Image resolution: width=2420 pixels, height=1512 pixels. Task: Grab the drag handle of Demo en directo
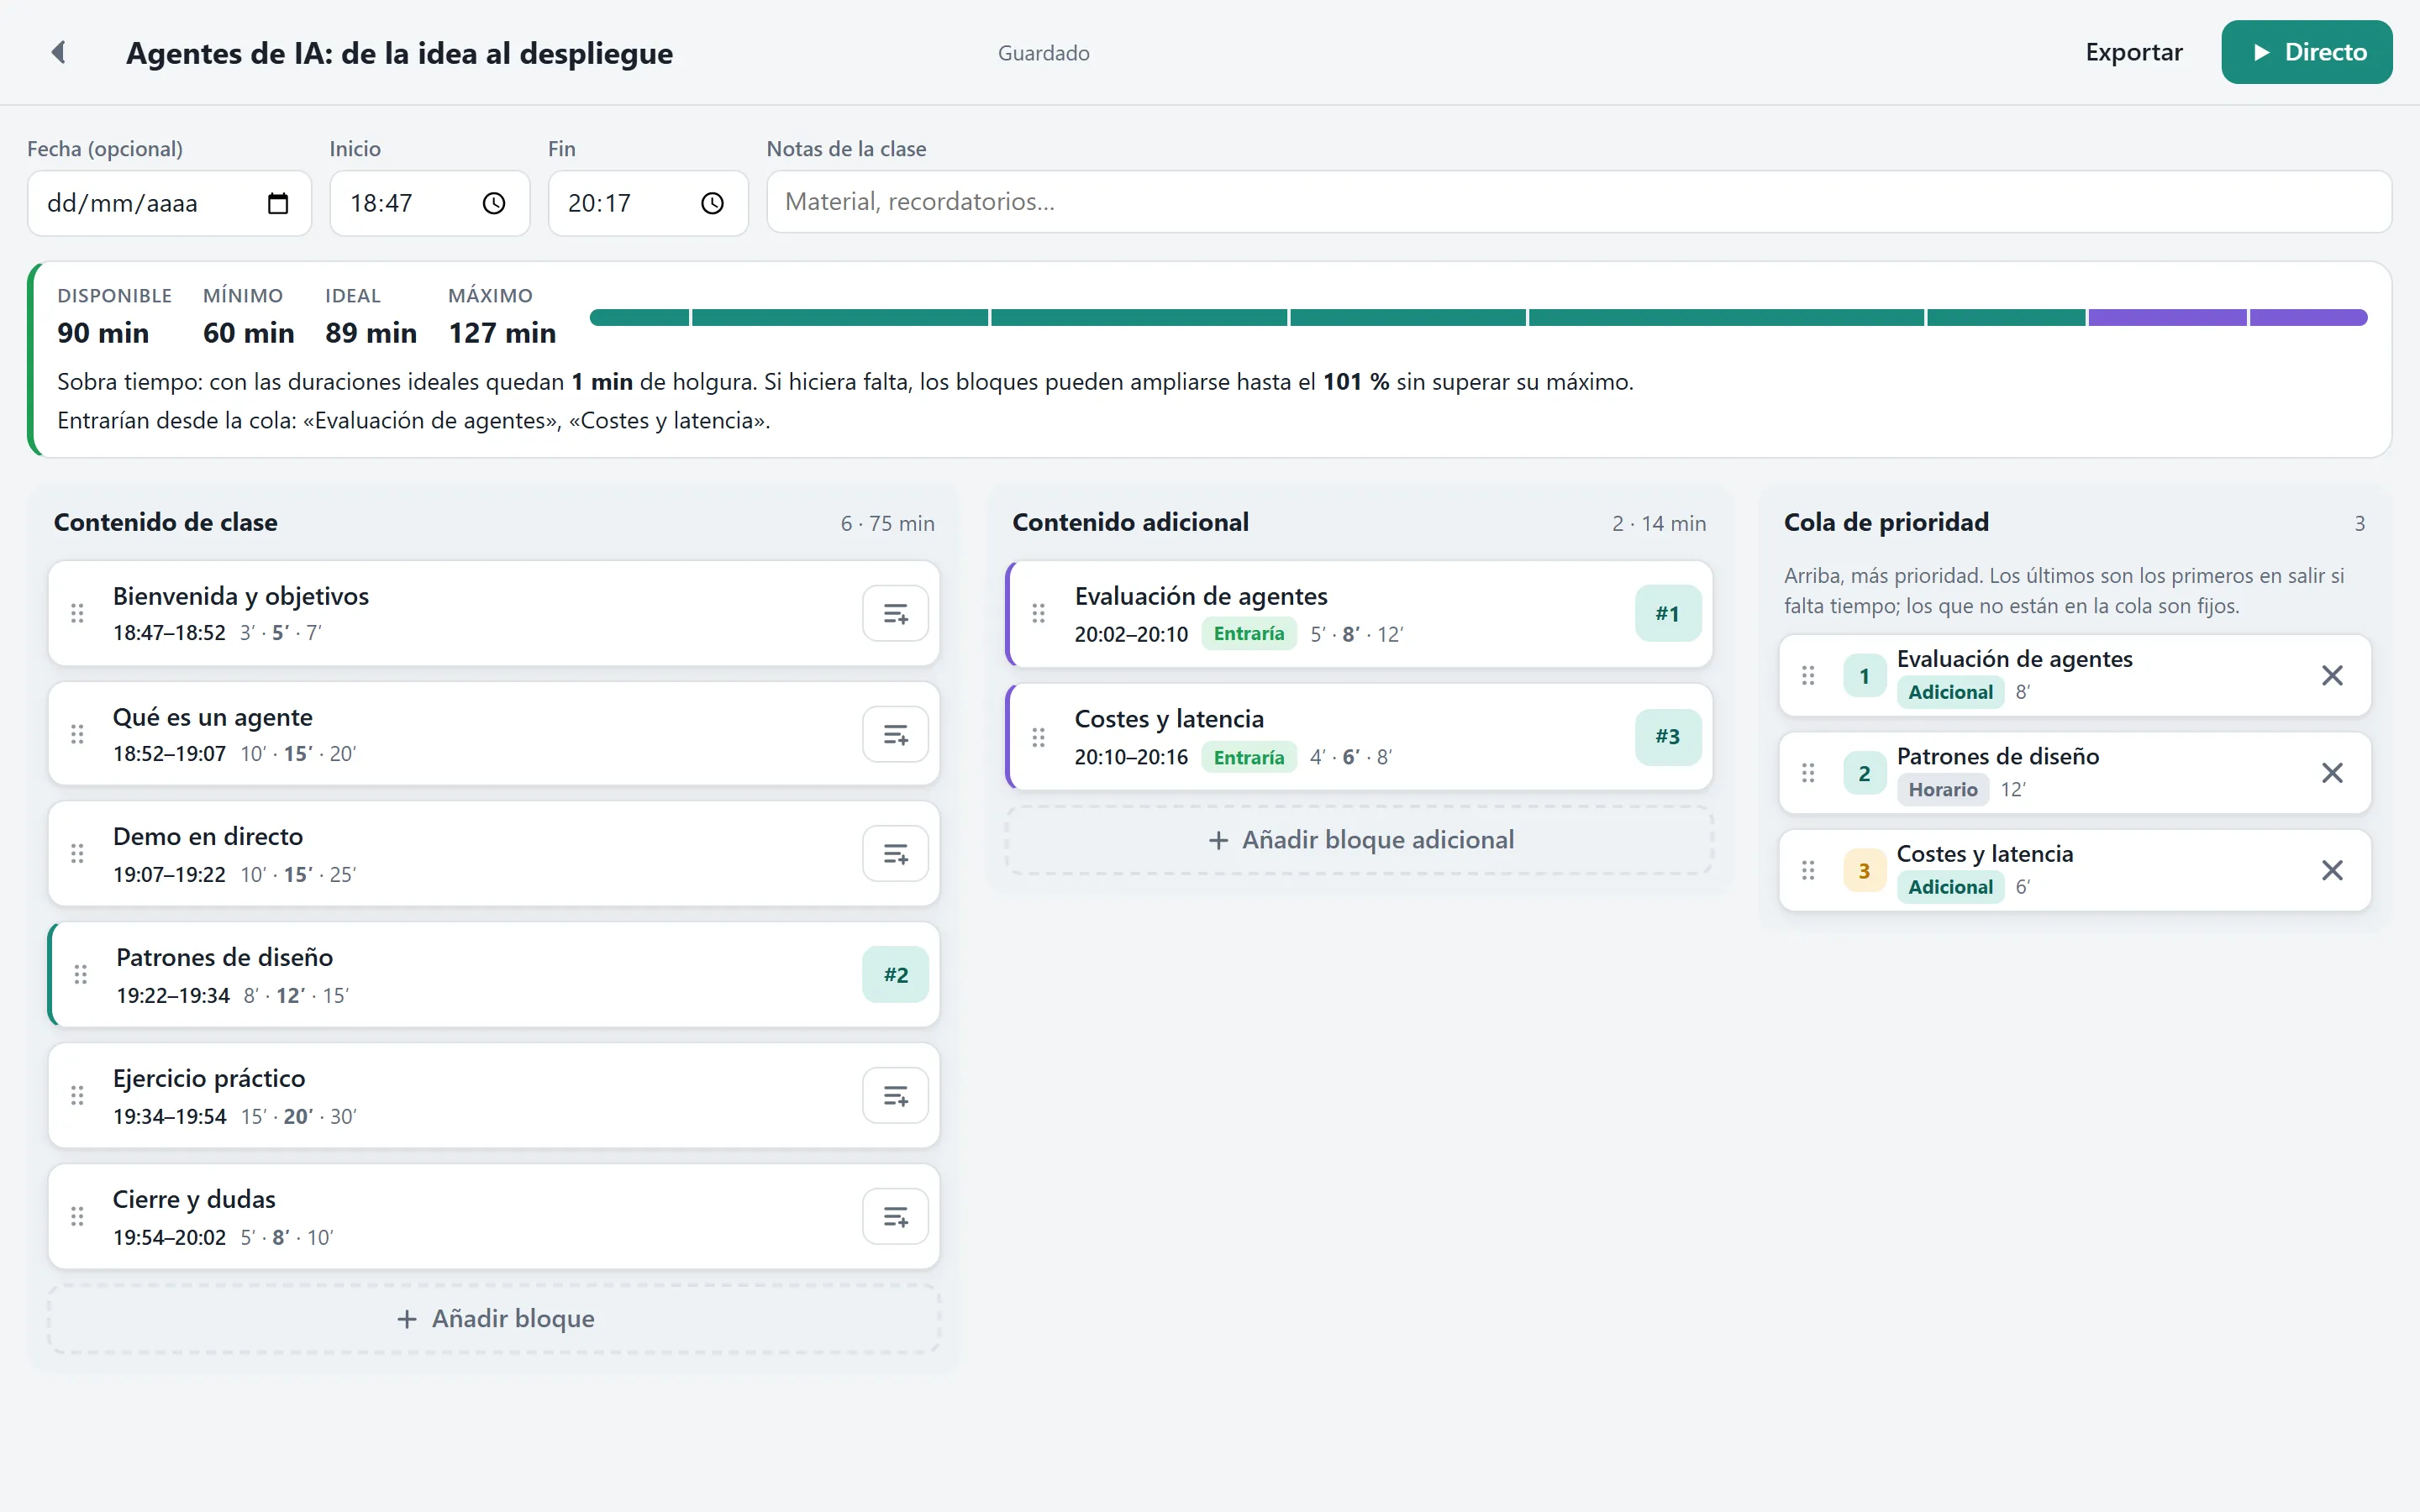click(77, 854)
